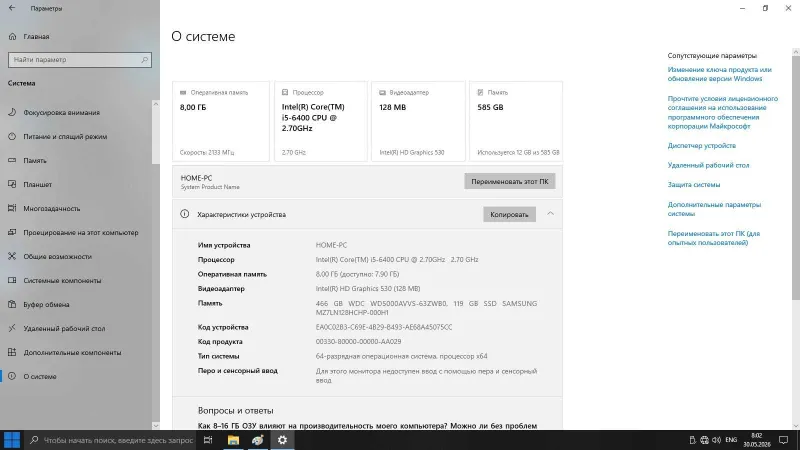Click the RAM chip icon on the Оперативная память card
The width and height of the screenshot is (800, 450).
click(x=183, y=92)
